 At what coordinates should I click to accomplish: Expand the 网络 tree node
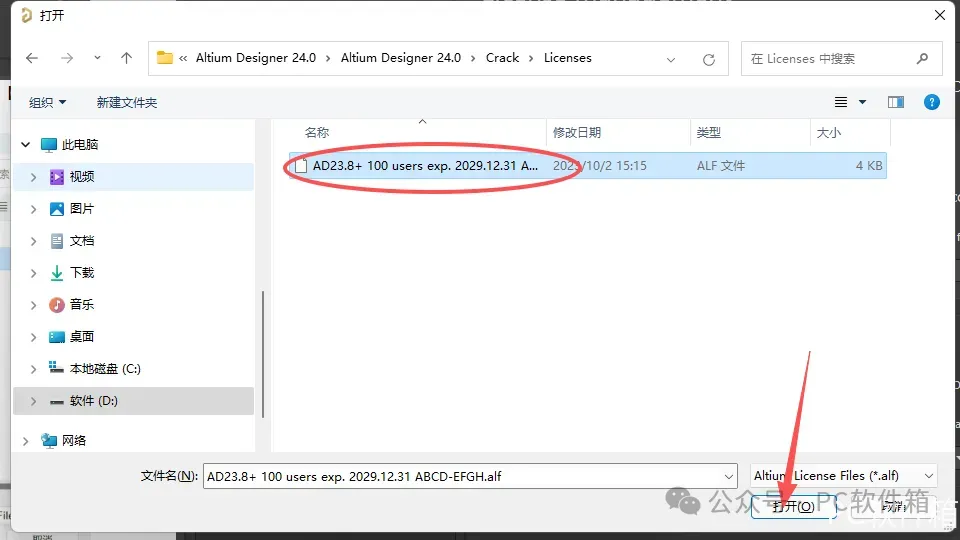click(x=25, y=441)
